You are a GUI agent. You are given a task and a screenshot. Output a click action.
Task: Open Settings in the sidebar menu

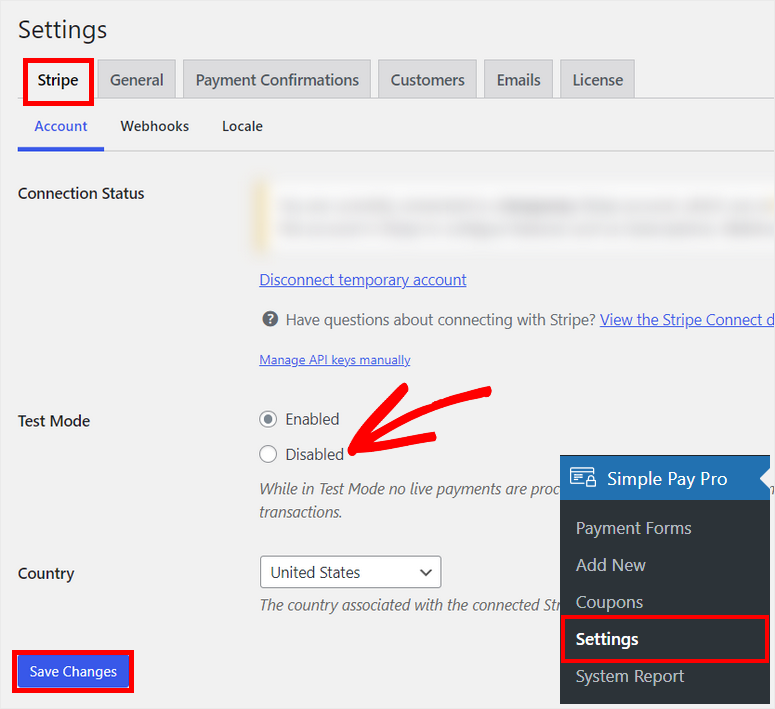point(665,639)
